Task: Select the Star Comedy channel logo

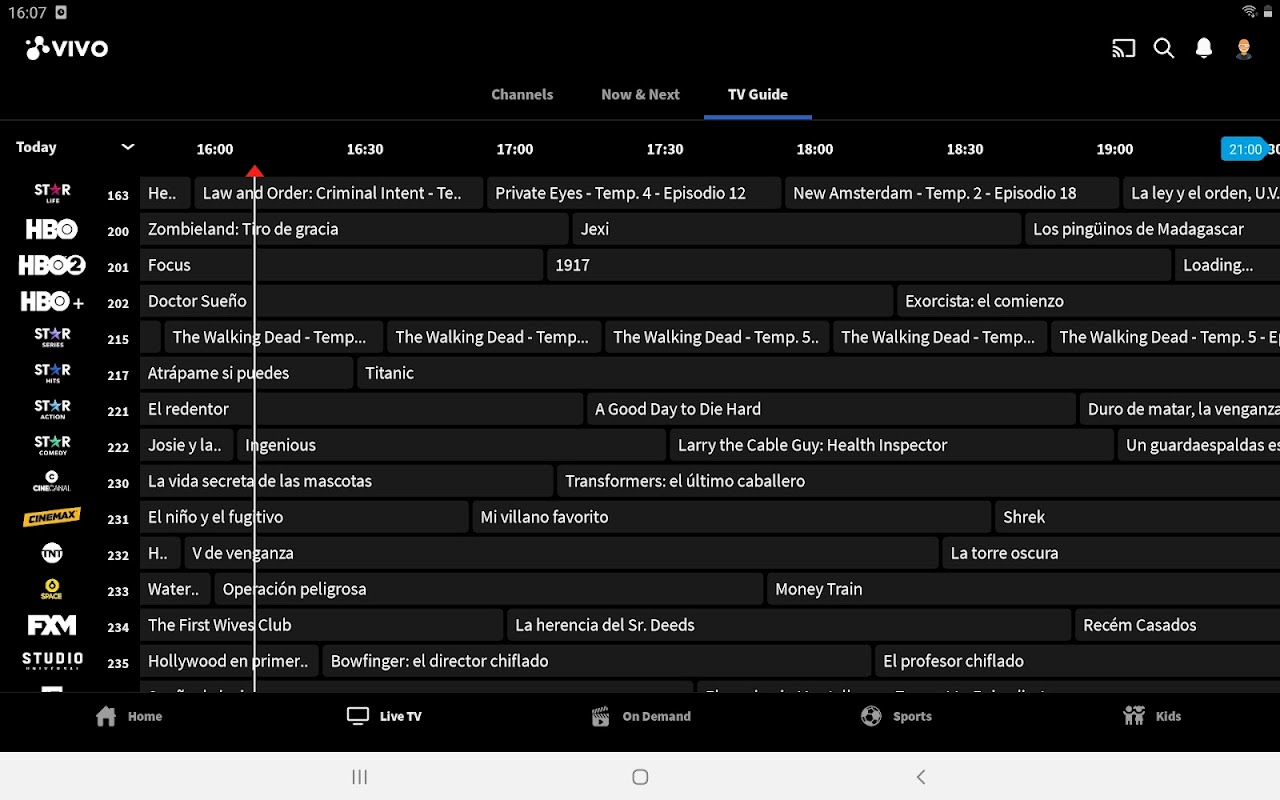Action: coord(52,445)
